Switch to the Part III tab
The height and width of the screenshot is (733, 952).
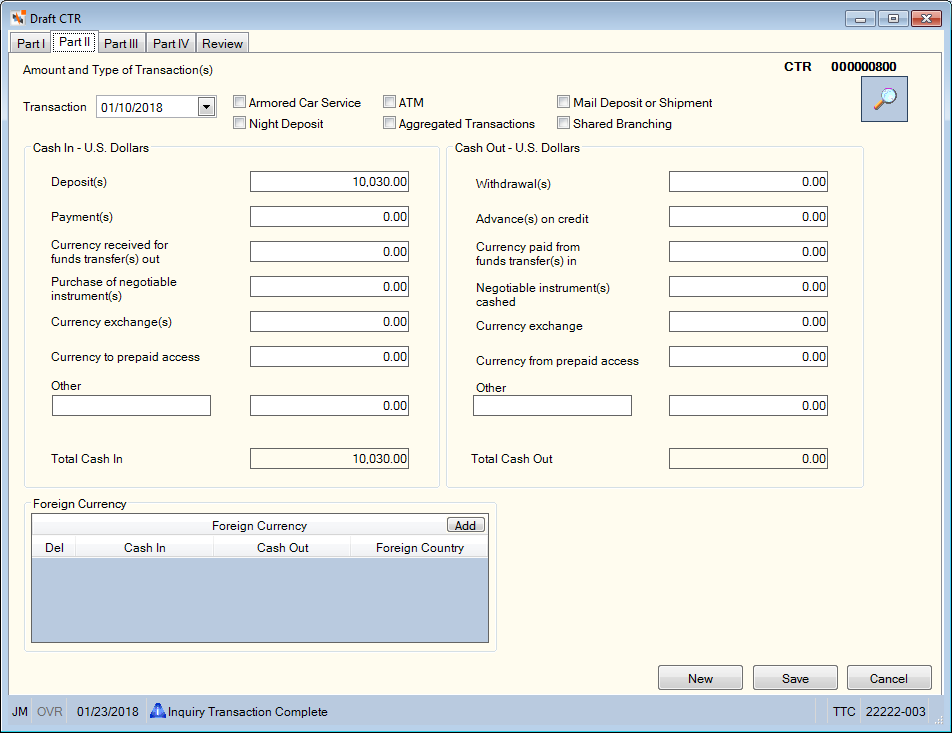click(121, 43)
